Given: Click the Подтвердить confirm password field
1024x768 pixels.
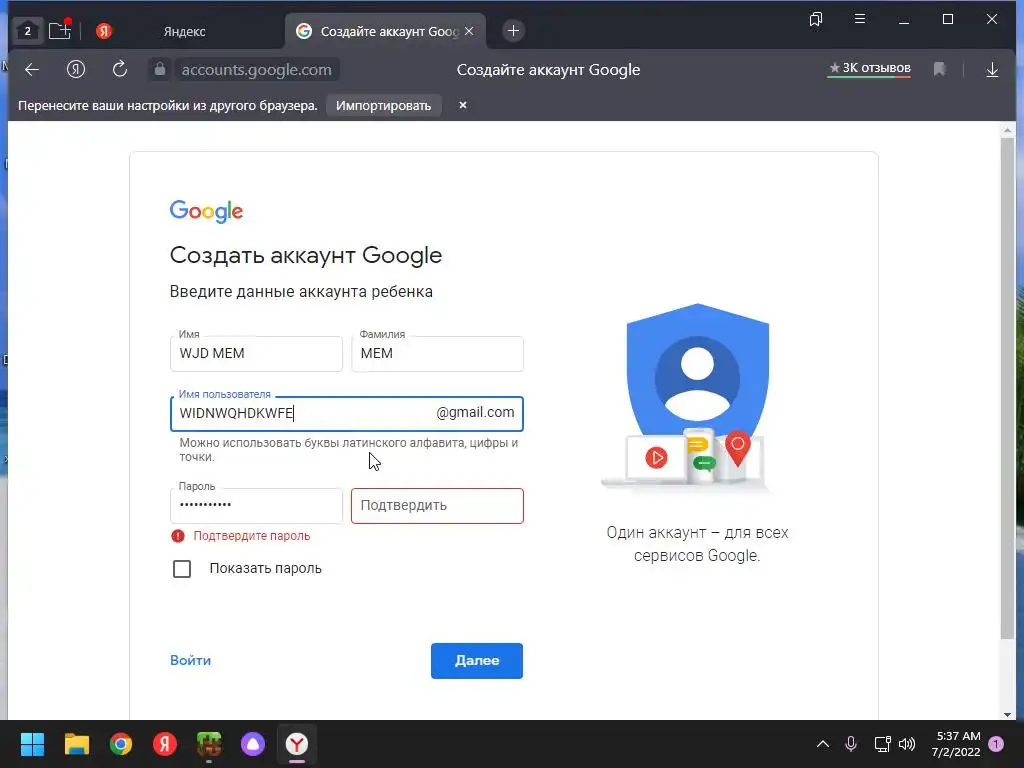Looking at the screenshot, I should [x=438, y=505].
